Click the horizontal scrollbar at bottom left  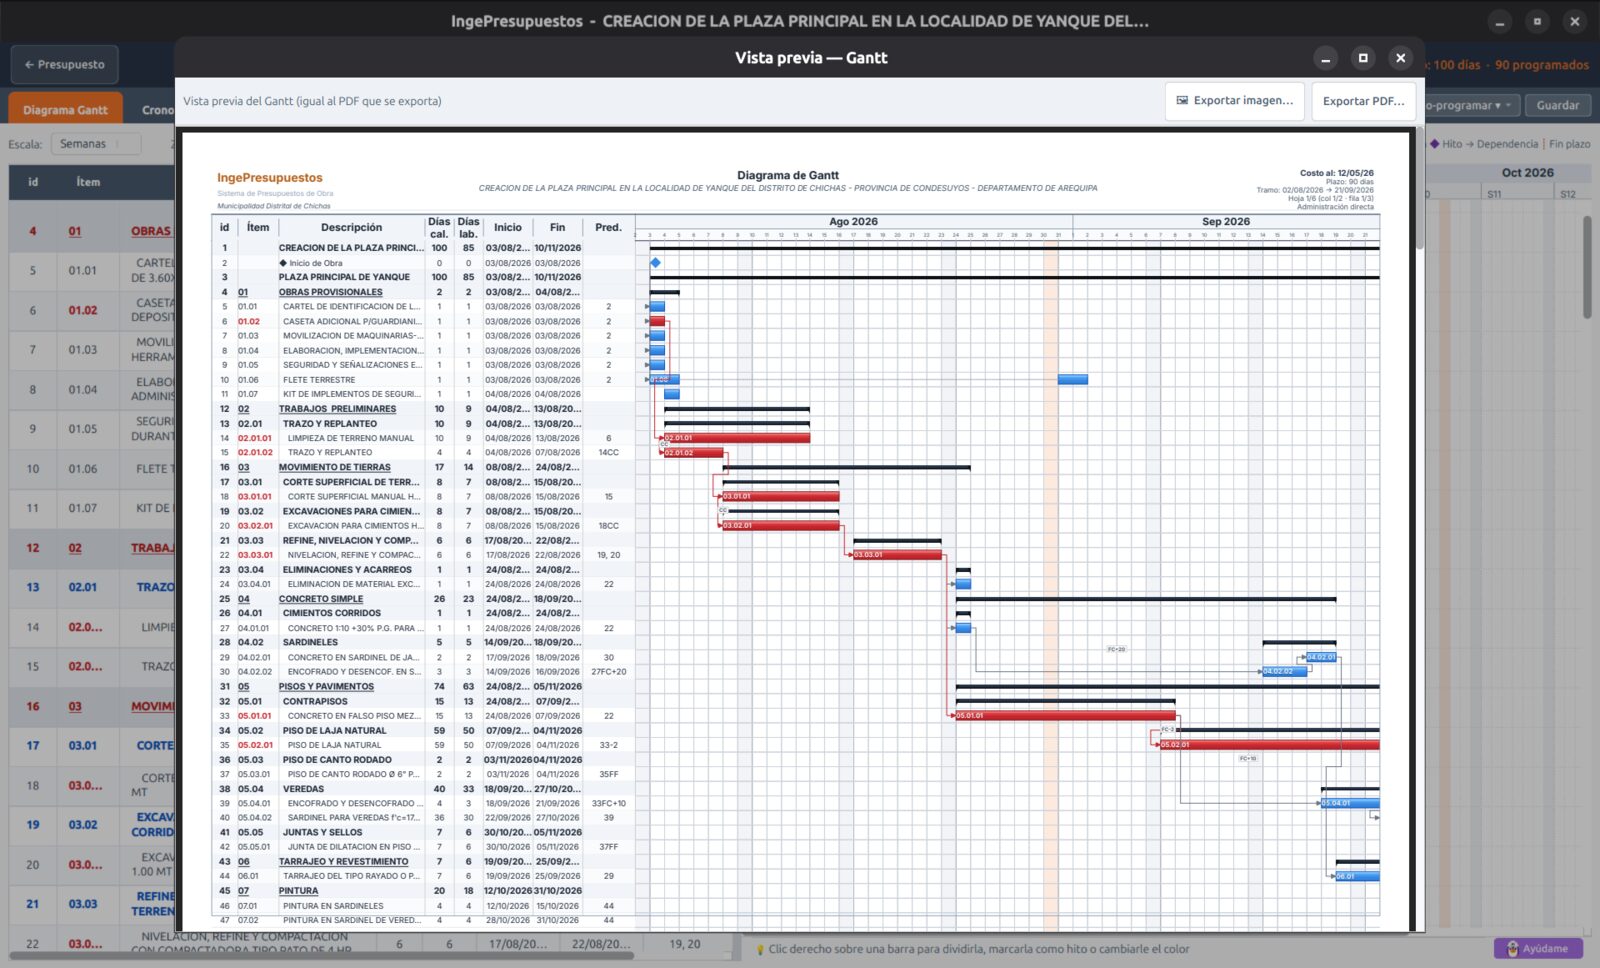pos(322,955)
